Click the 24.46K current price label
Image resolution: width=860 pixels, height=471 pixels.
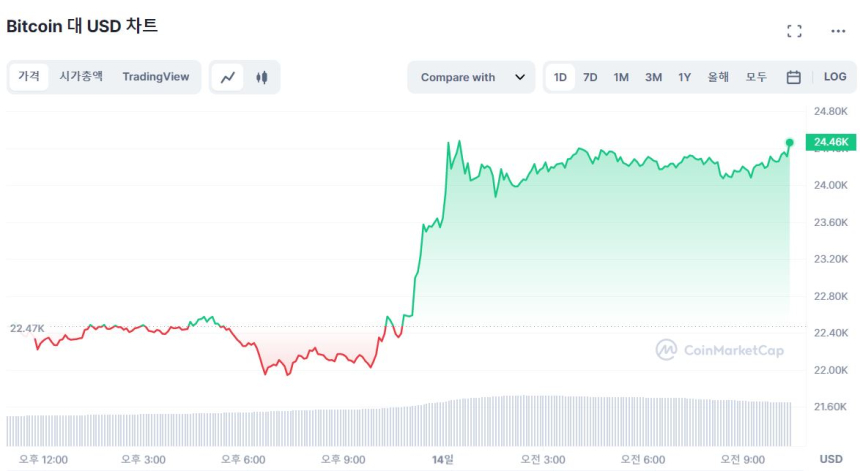coord(831,142)
